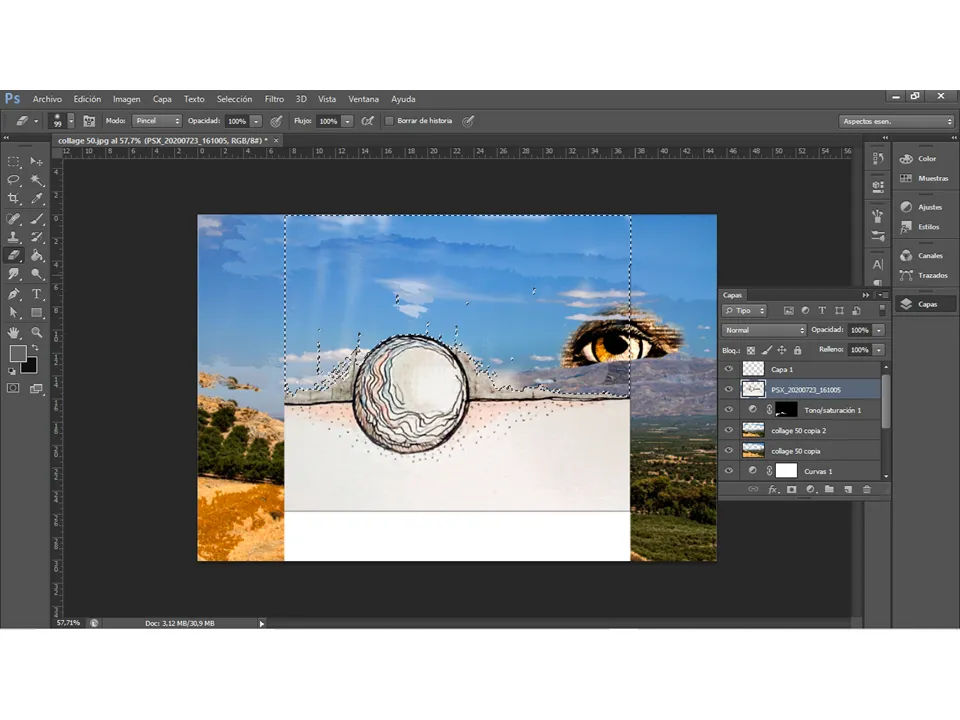The width and height of the screenshot is (960, 720).
Task: Filter layers by type text icon
Action: click(822, 311)
